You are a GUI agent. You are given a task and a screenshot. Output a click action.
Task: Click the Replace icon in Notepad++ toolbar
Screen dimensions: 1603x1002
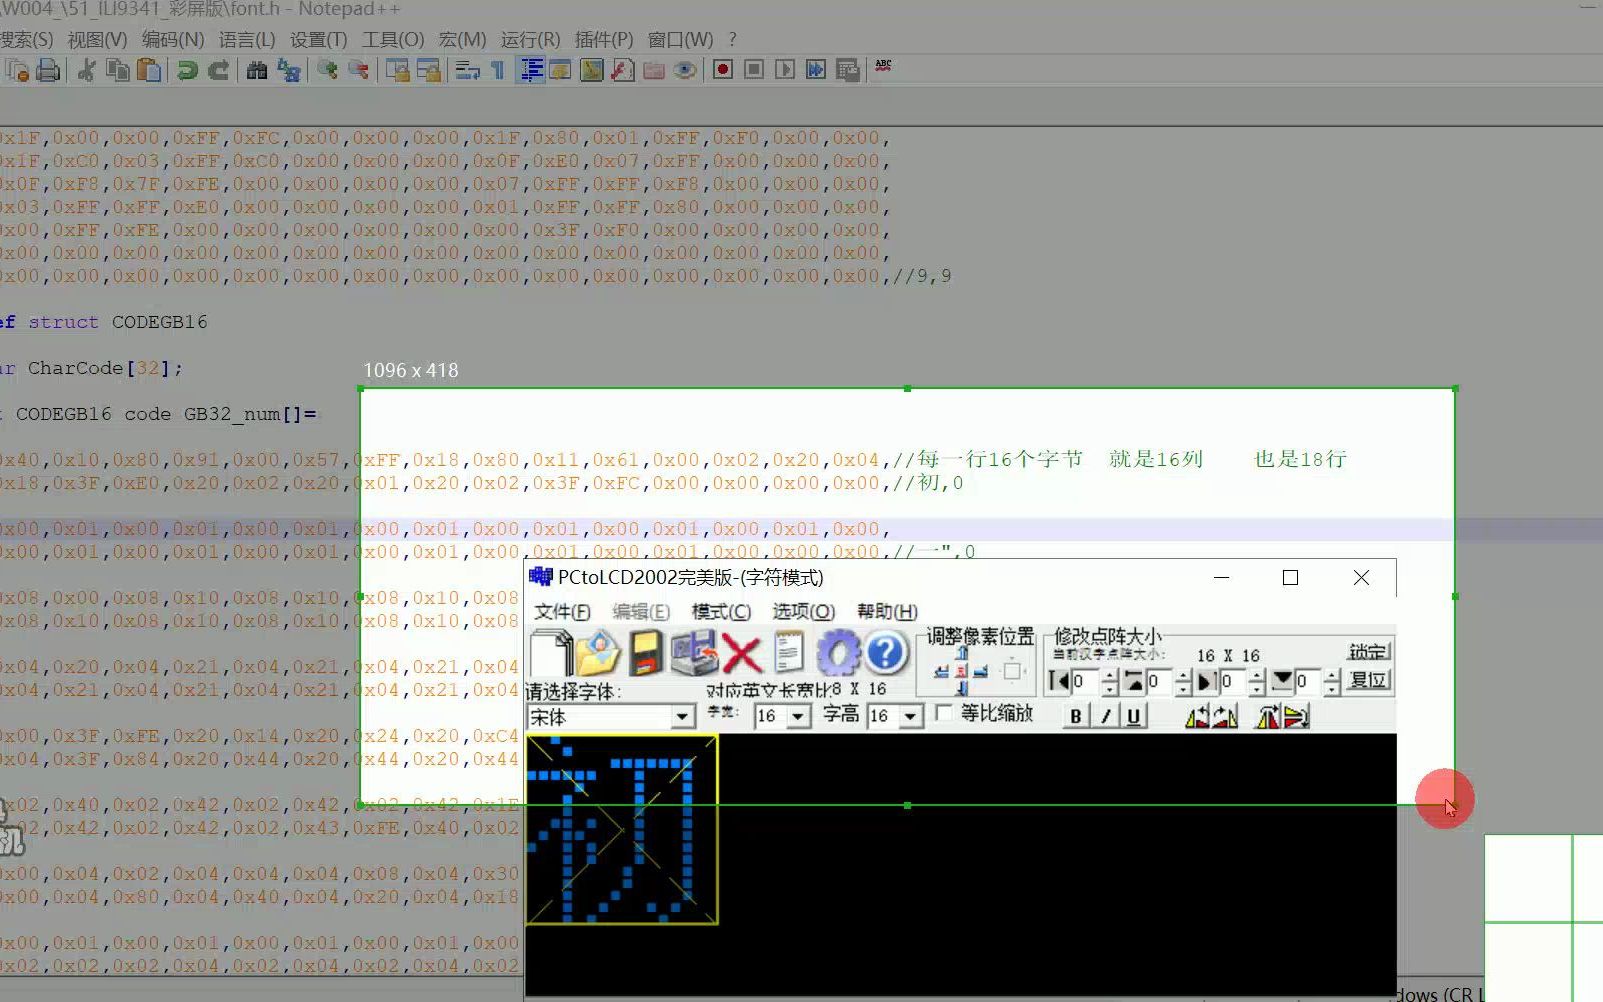[289, 70]
